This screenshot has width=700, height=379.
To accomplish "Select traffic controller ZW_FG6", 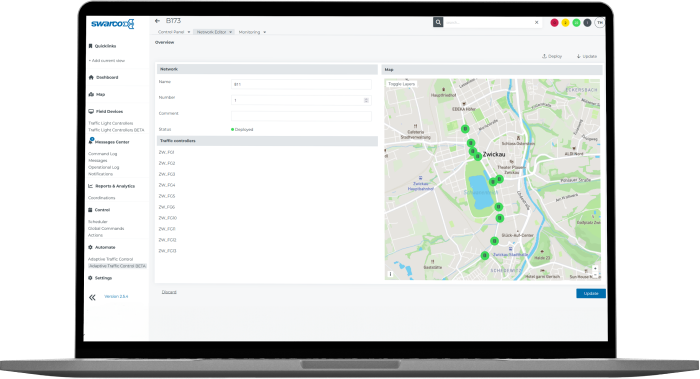I will click(167, 207).
